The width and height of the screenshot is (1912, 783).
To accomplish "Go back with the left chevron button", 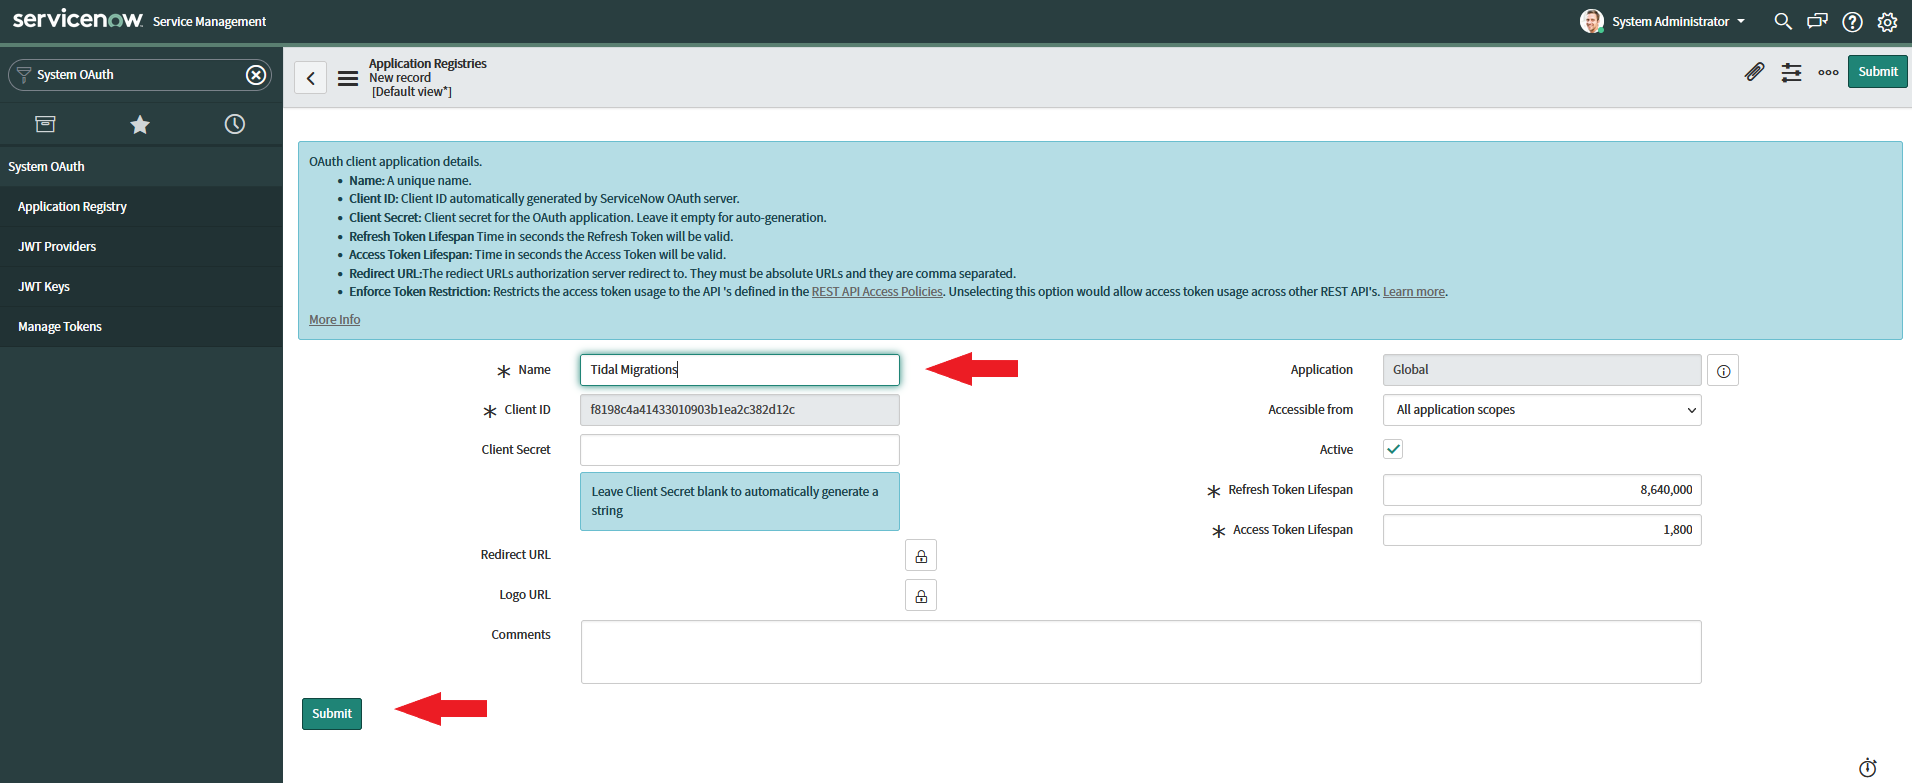I will (310, 78).
